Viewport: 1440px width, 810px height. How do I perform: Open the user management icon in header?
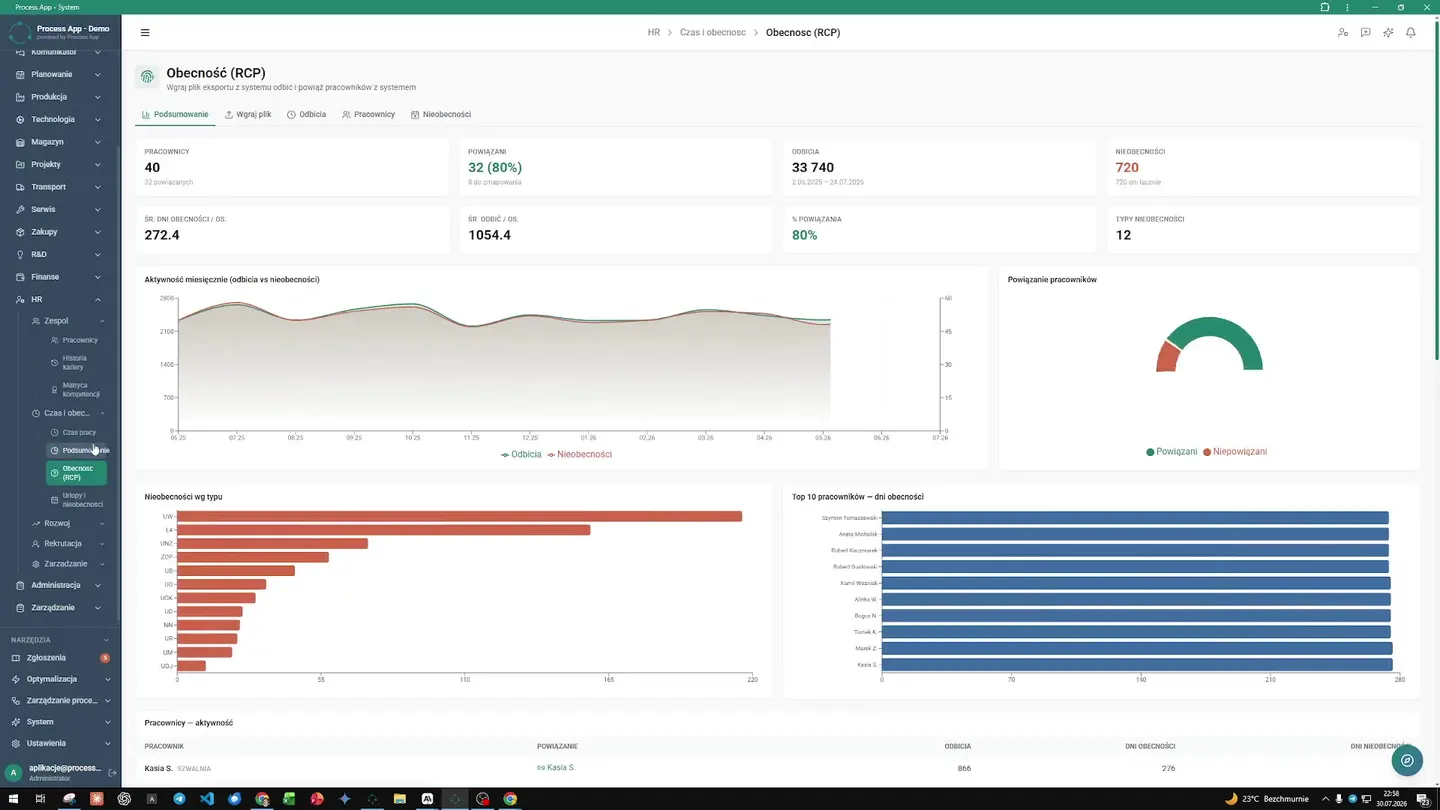coord(1343,33)
